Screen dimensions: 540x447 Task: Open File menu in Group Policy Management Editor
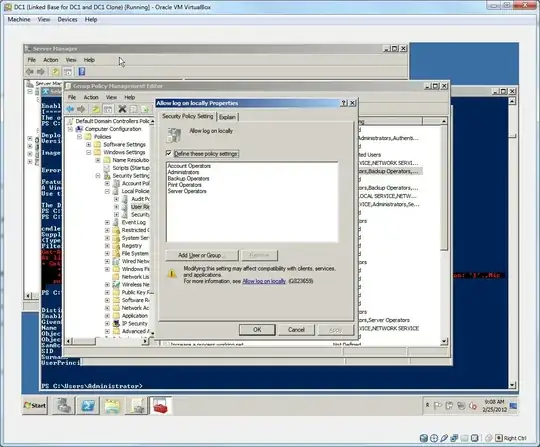pos(72,97)
